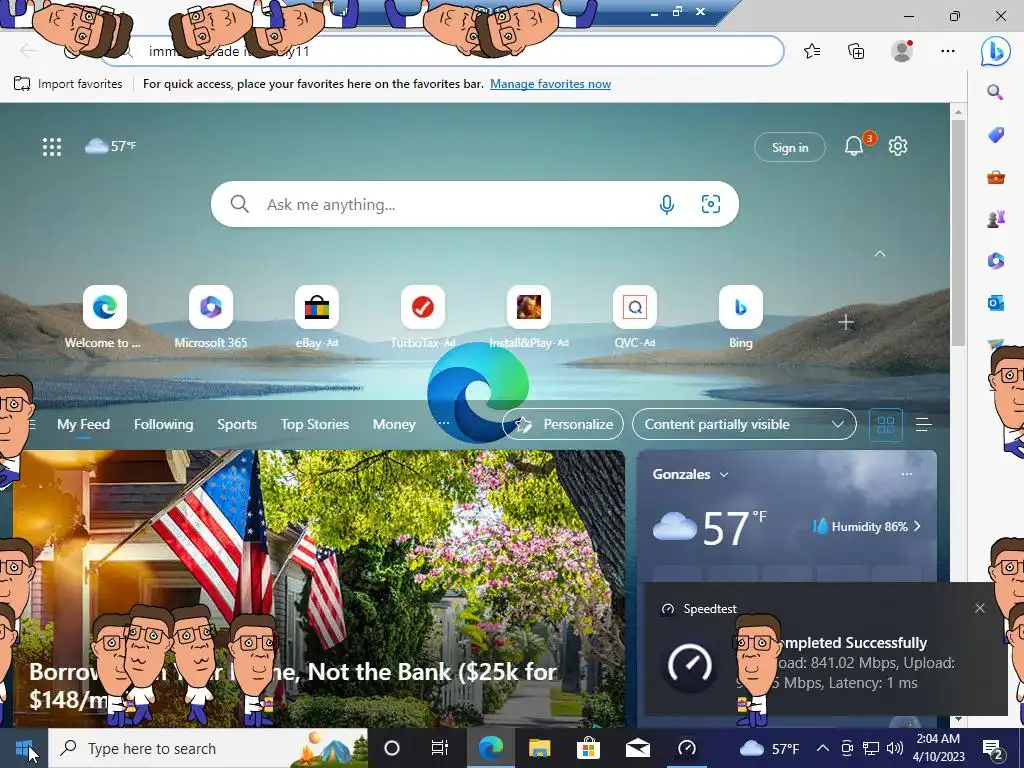The image size is (1024, 768).
Task: Open the sidebar Tools briefcase icon
Action: pyautogui.click(x=995, y=176)
